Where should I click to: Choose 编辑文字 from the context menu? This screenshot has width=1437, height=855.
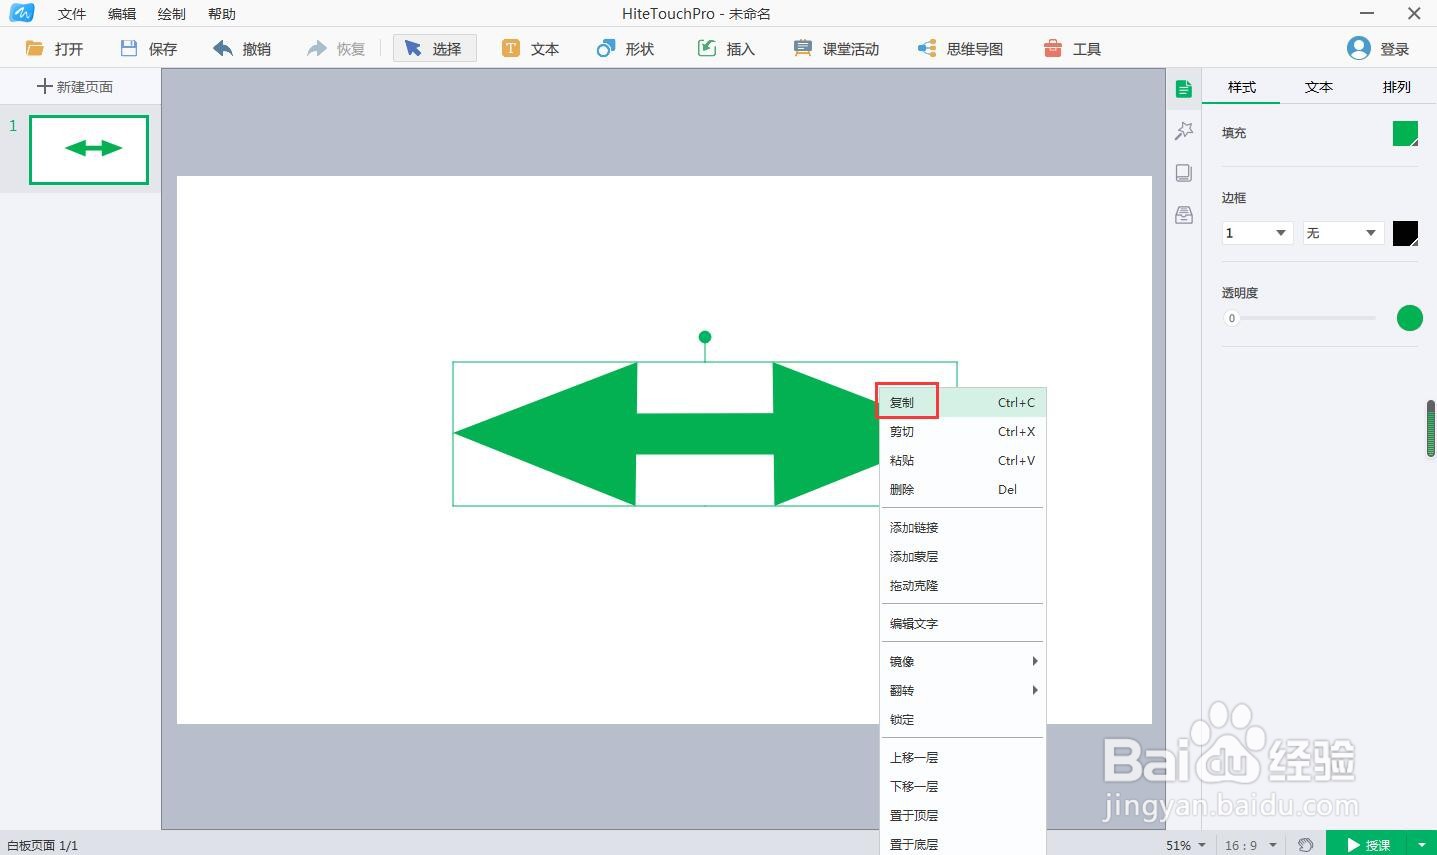[x=963, y=623]
